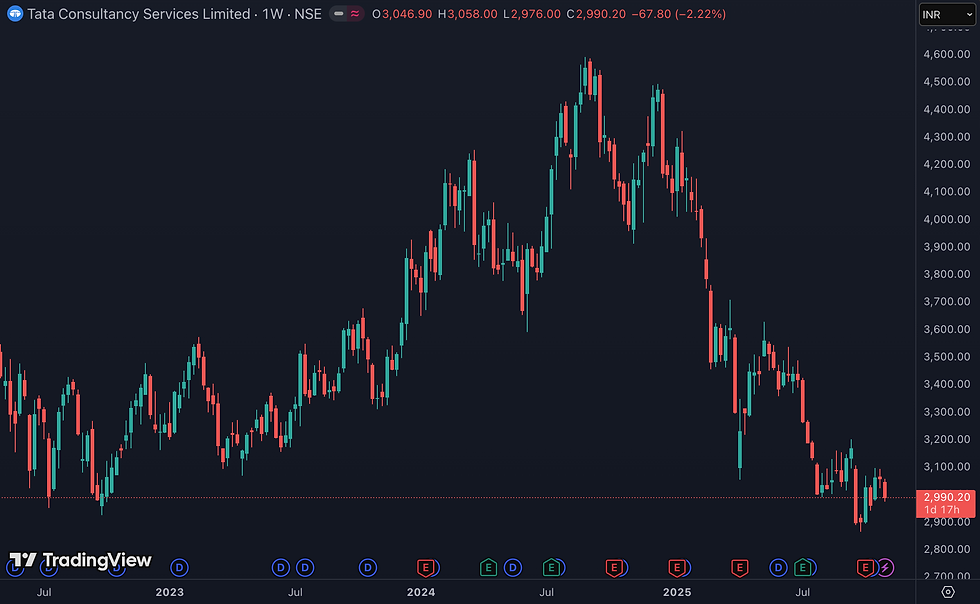Open green earnings marker above the Jul 2025 label
This screenshot has width=980, height=604.
(802, 568)
